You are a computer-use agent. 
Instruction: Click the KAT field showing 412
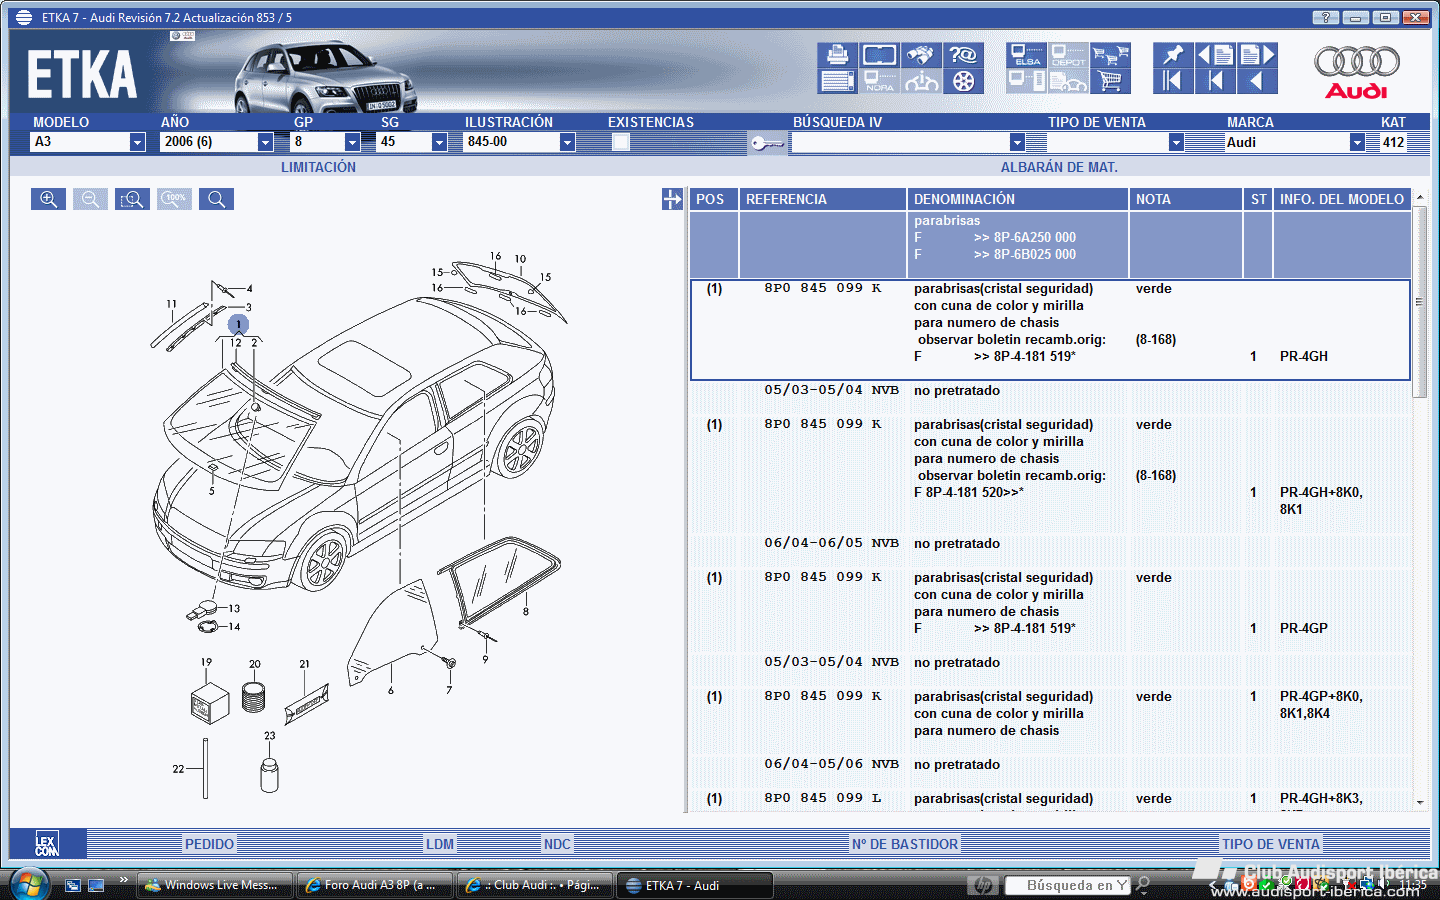[1393, 142]
